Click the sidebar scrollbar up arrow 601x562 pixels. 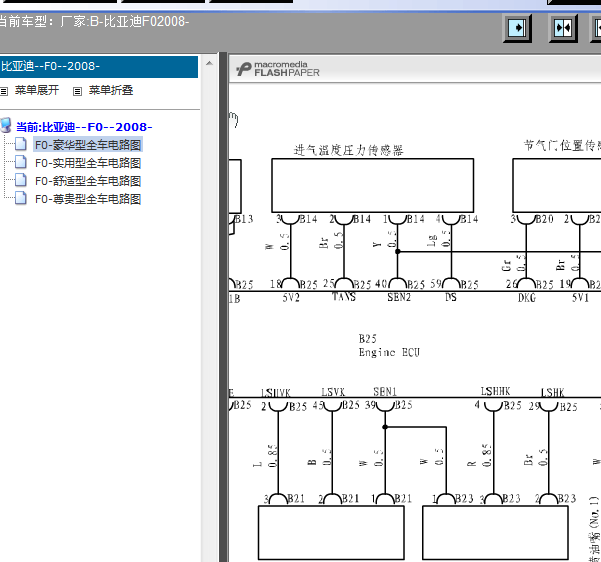coord(209,63)
